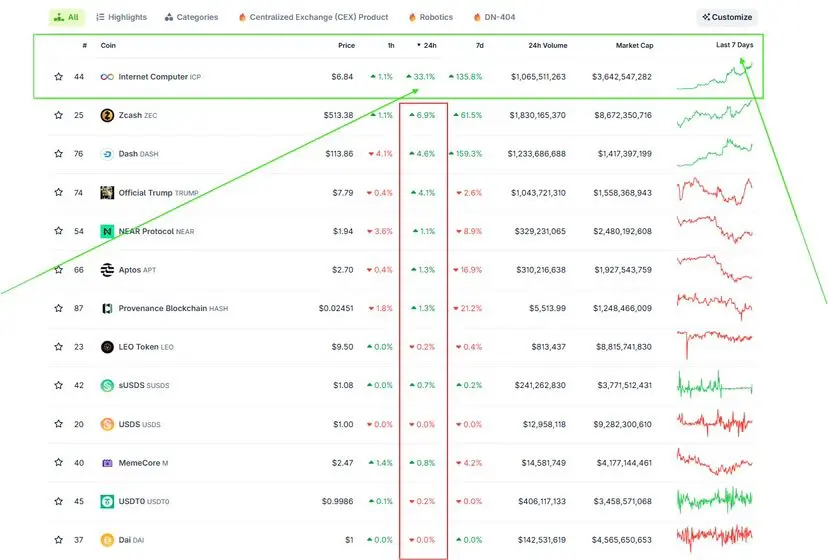This screenshot has width=828, height=560.
Task: Select the All tab
Action: pos(67,17)
